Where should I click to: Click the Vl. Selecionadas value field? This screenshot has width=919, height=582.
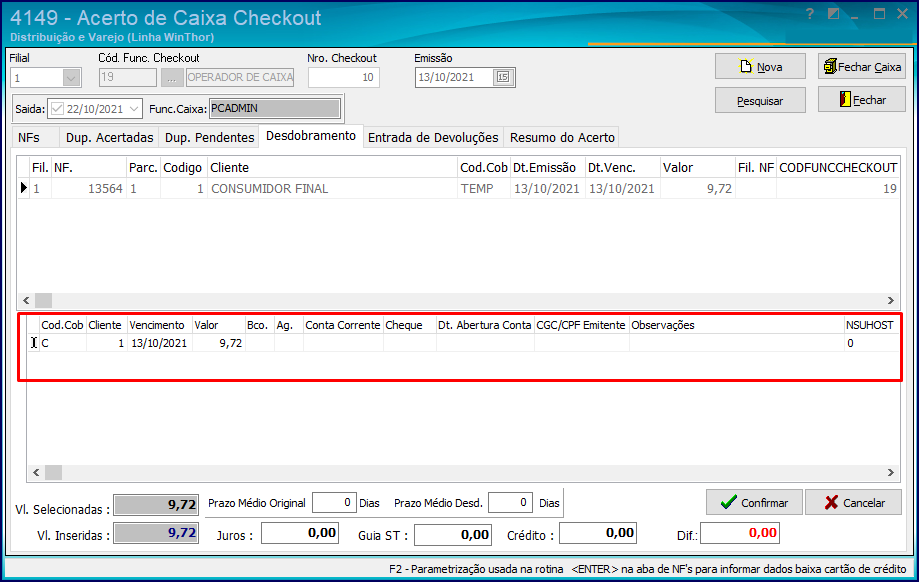(156, 505)
